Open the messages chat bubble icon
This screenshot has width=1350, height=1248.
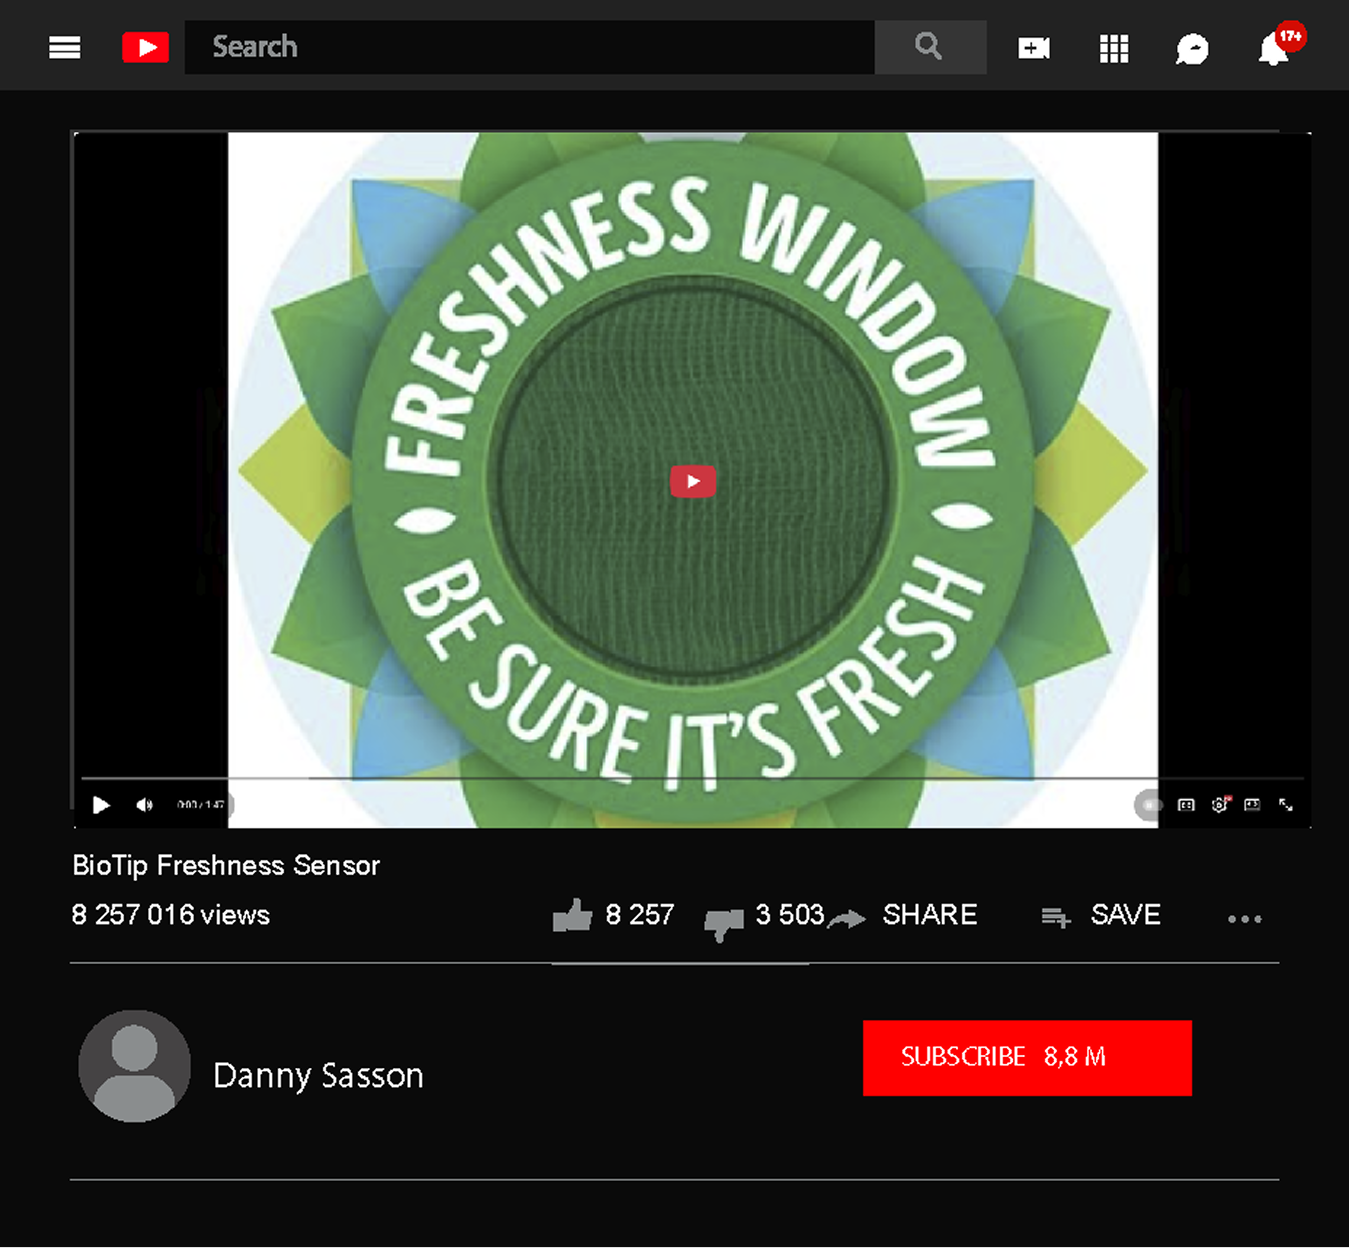point(1192,49)
